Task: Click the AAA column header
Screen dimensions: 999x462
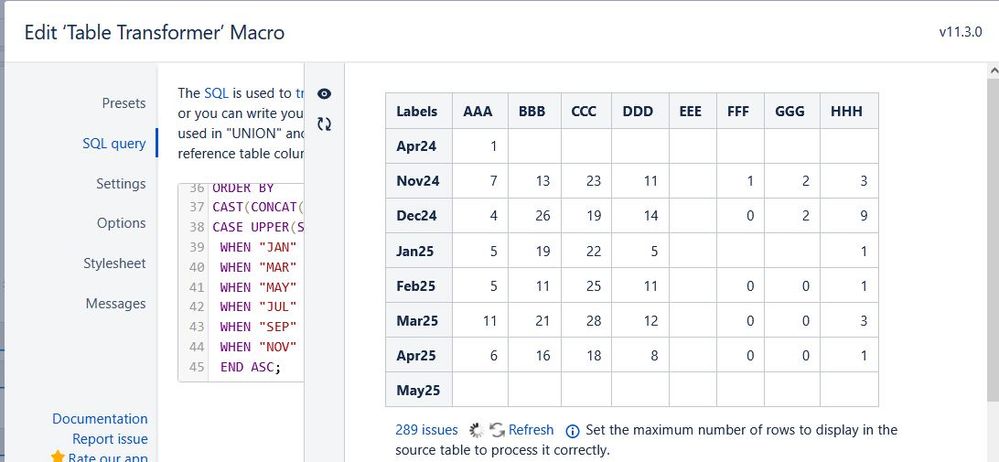Action: click(480, 111)
